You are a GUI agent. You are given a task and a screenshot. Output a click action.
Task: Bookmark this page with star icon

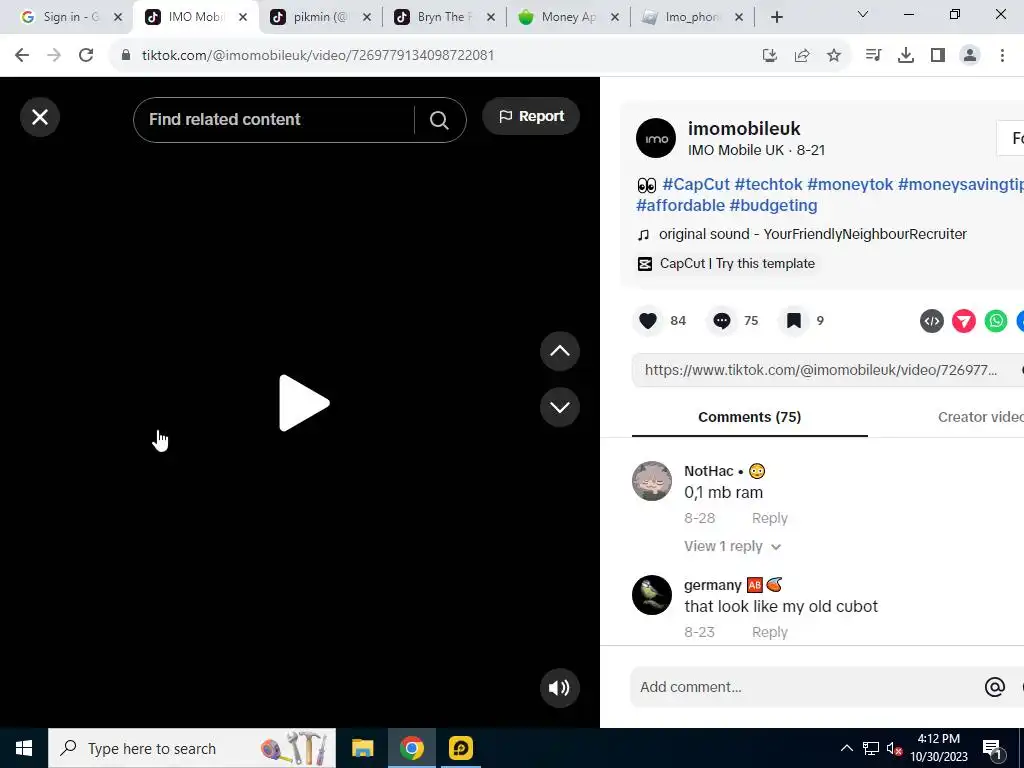pyautogui.click(x=834, y=56)
